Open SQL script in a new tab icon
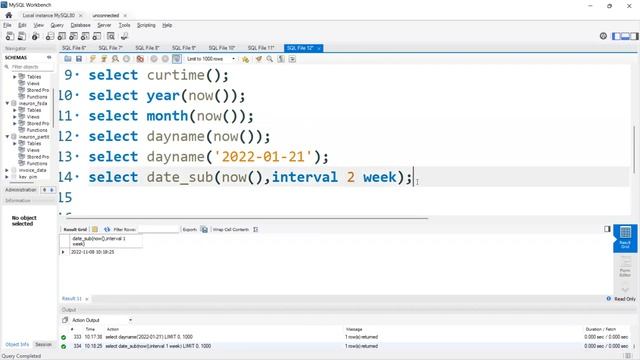 22,36
